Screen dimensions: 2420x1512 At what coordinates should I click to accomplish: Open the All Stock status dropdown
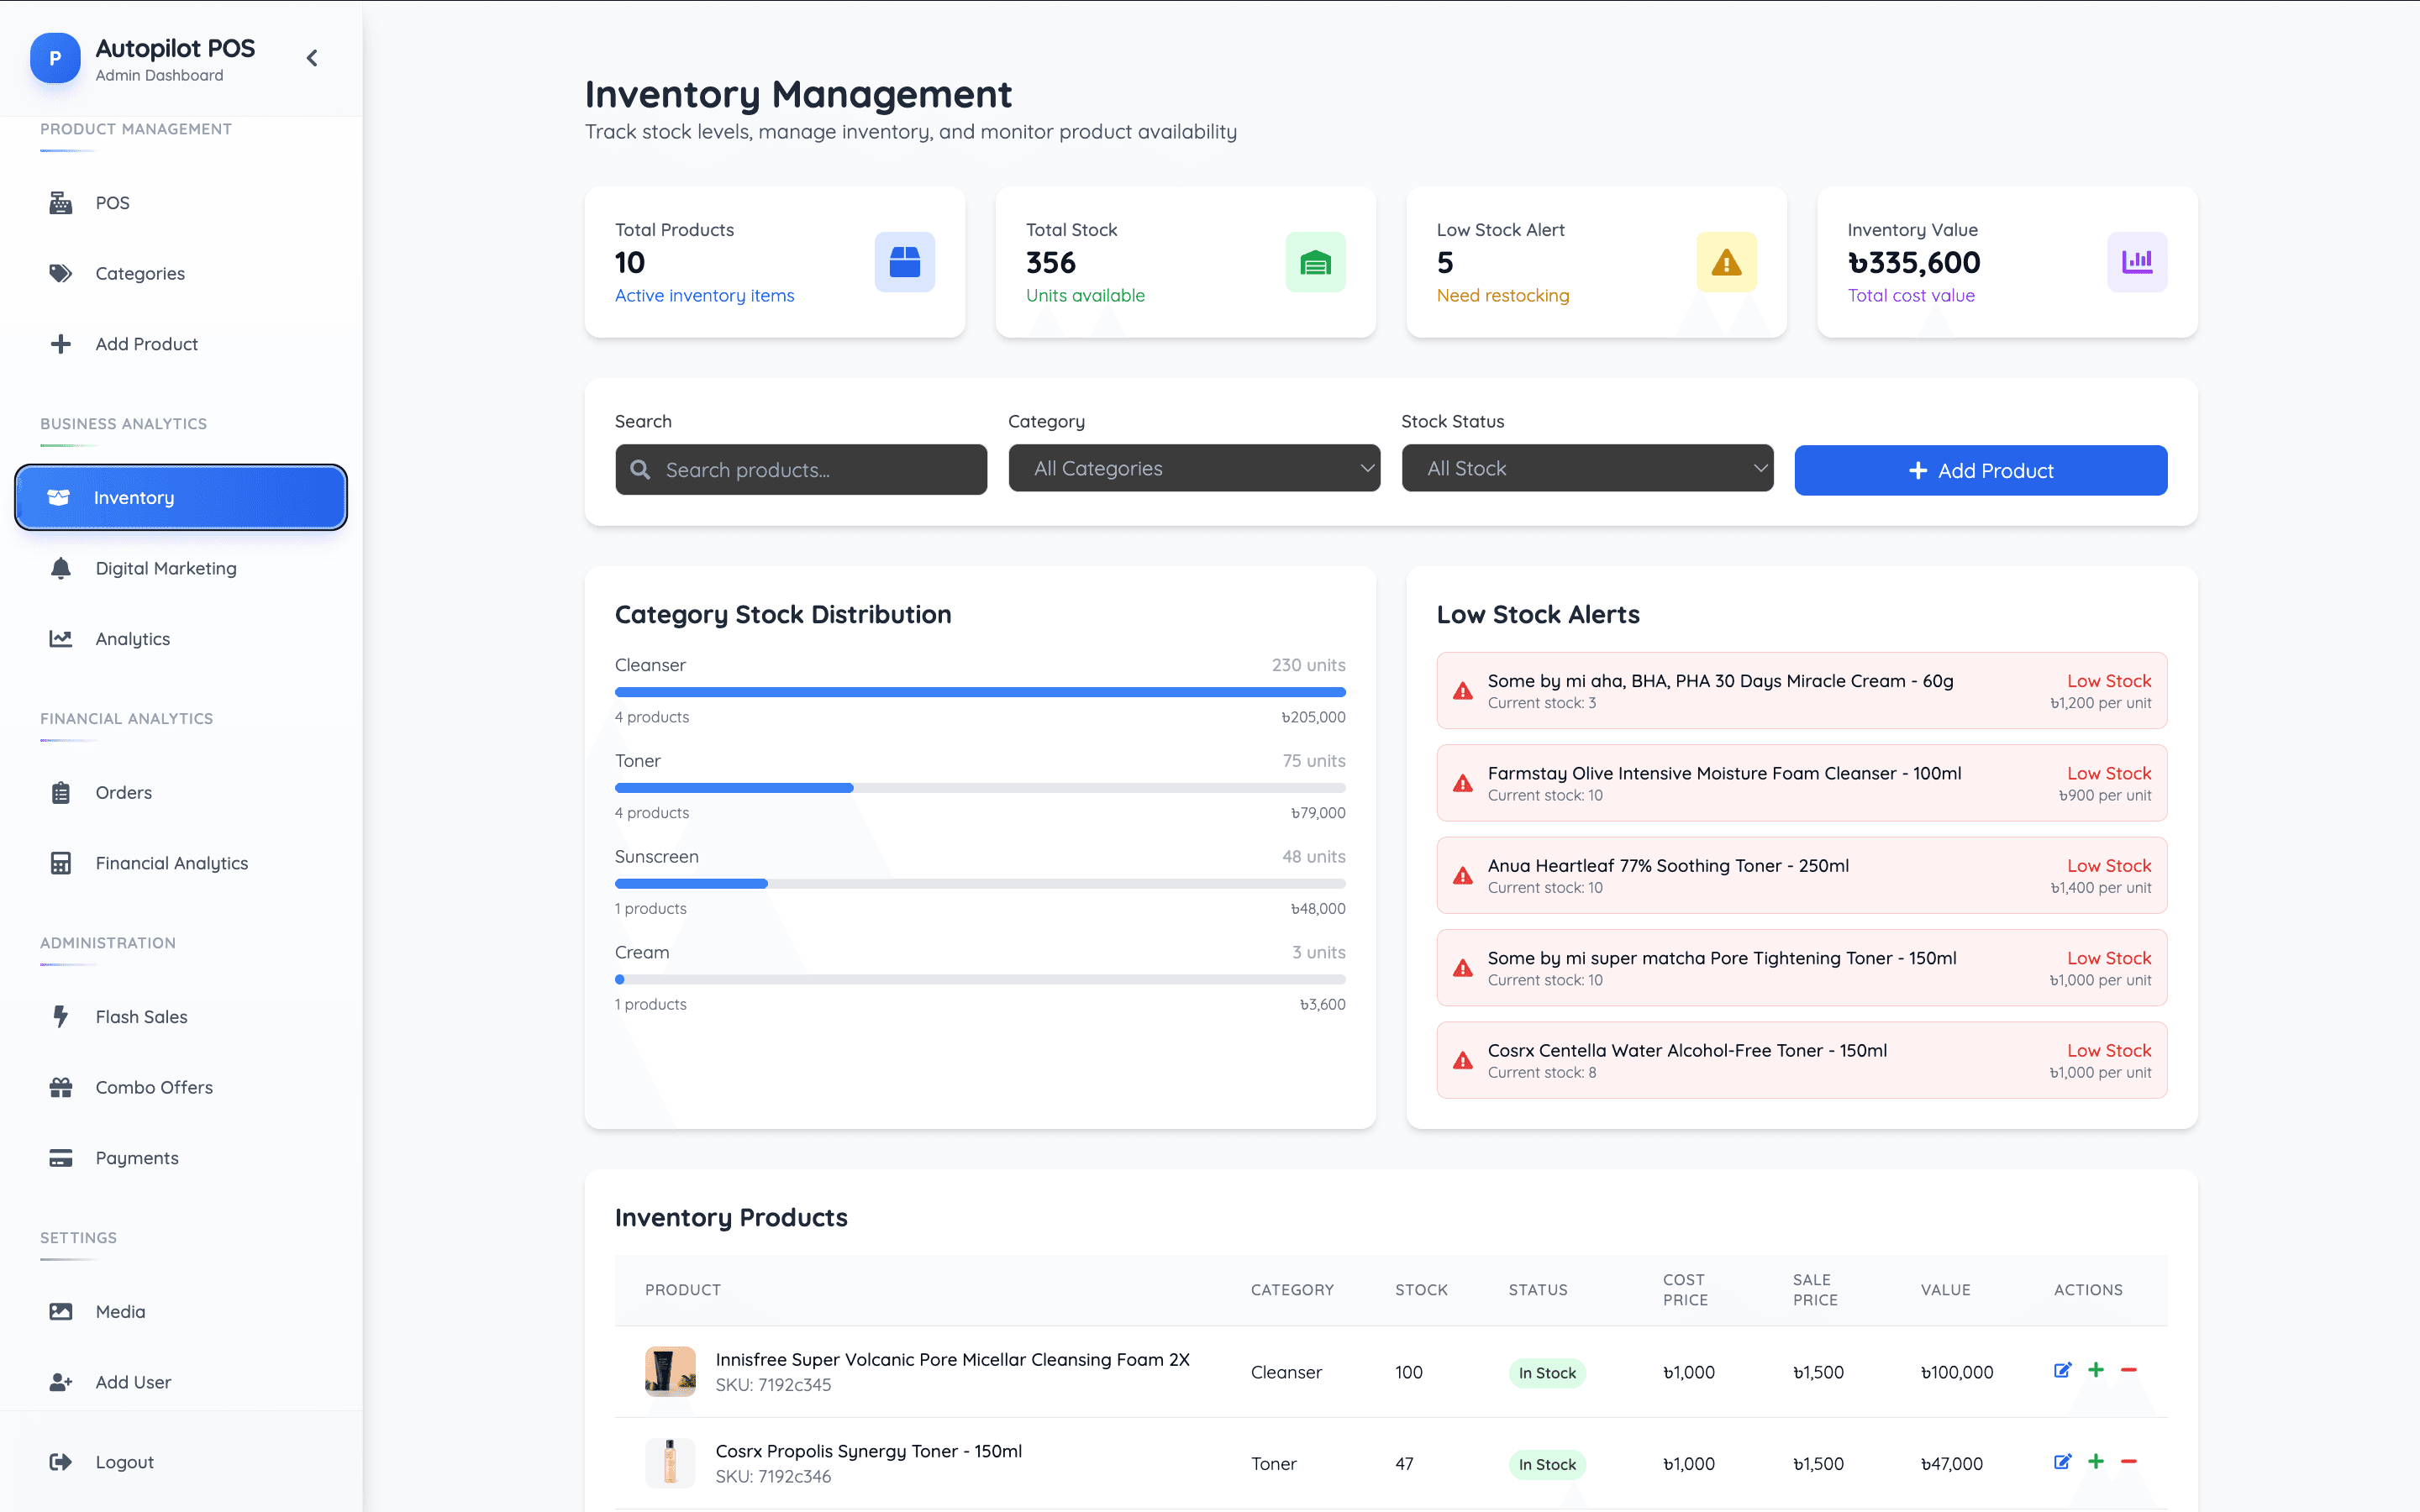pyautogui.click(x=1587, y=468)
